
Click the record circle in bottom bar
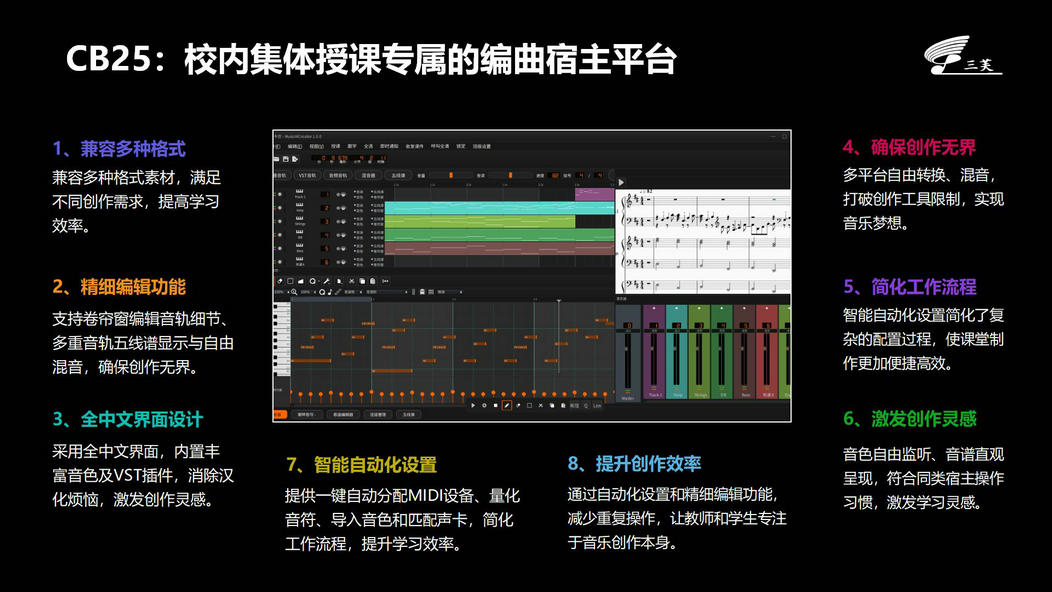[484, 405]
